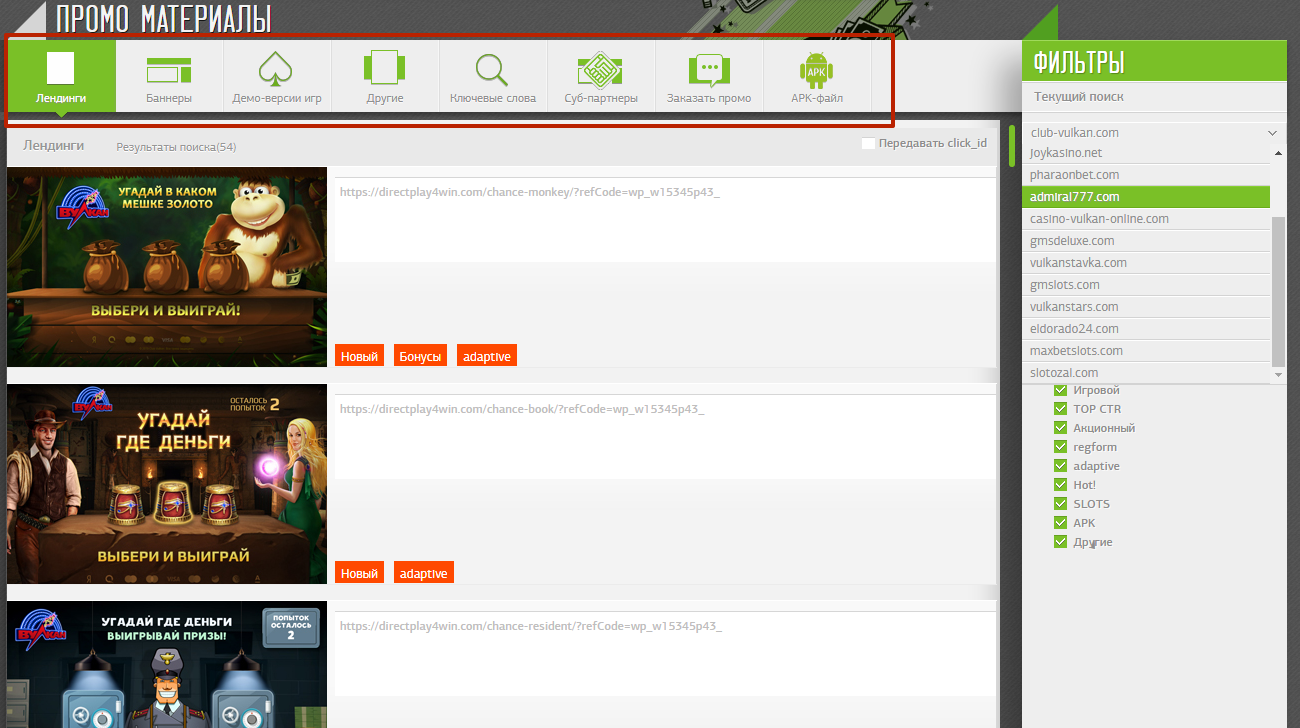
Task: Click the Текущий поиск heading
Action: coord(1079,97)
